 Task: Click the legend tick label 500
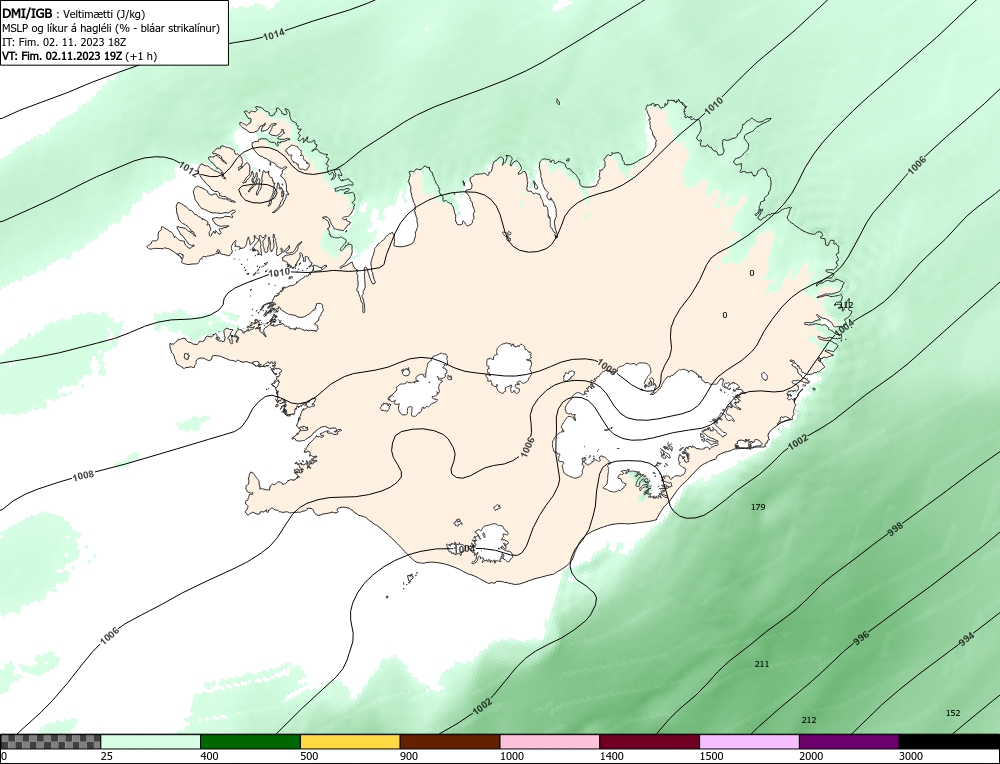pyautogui.click(x=309, y=756)
